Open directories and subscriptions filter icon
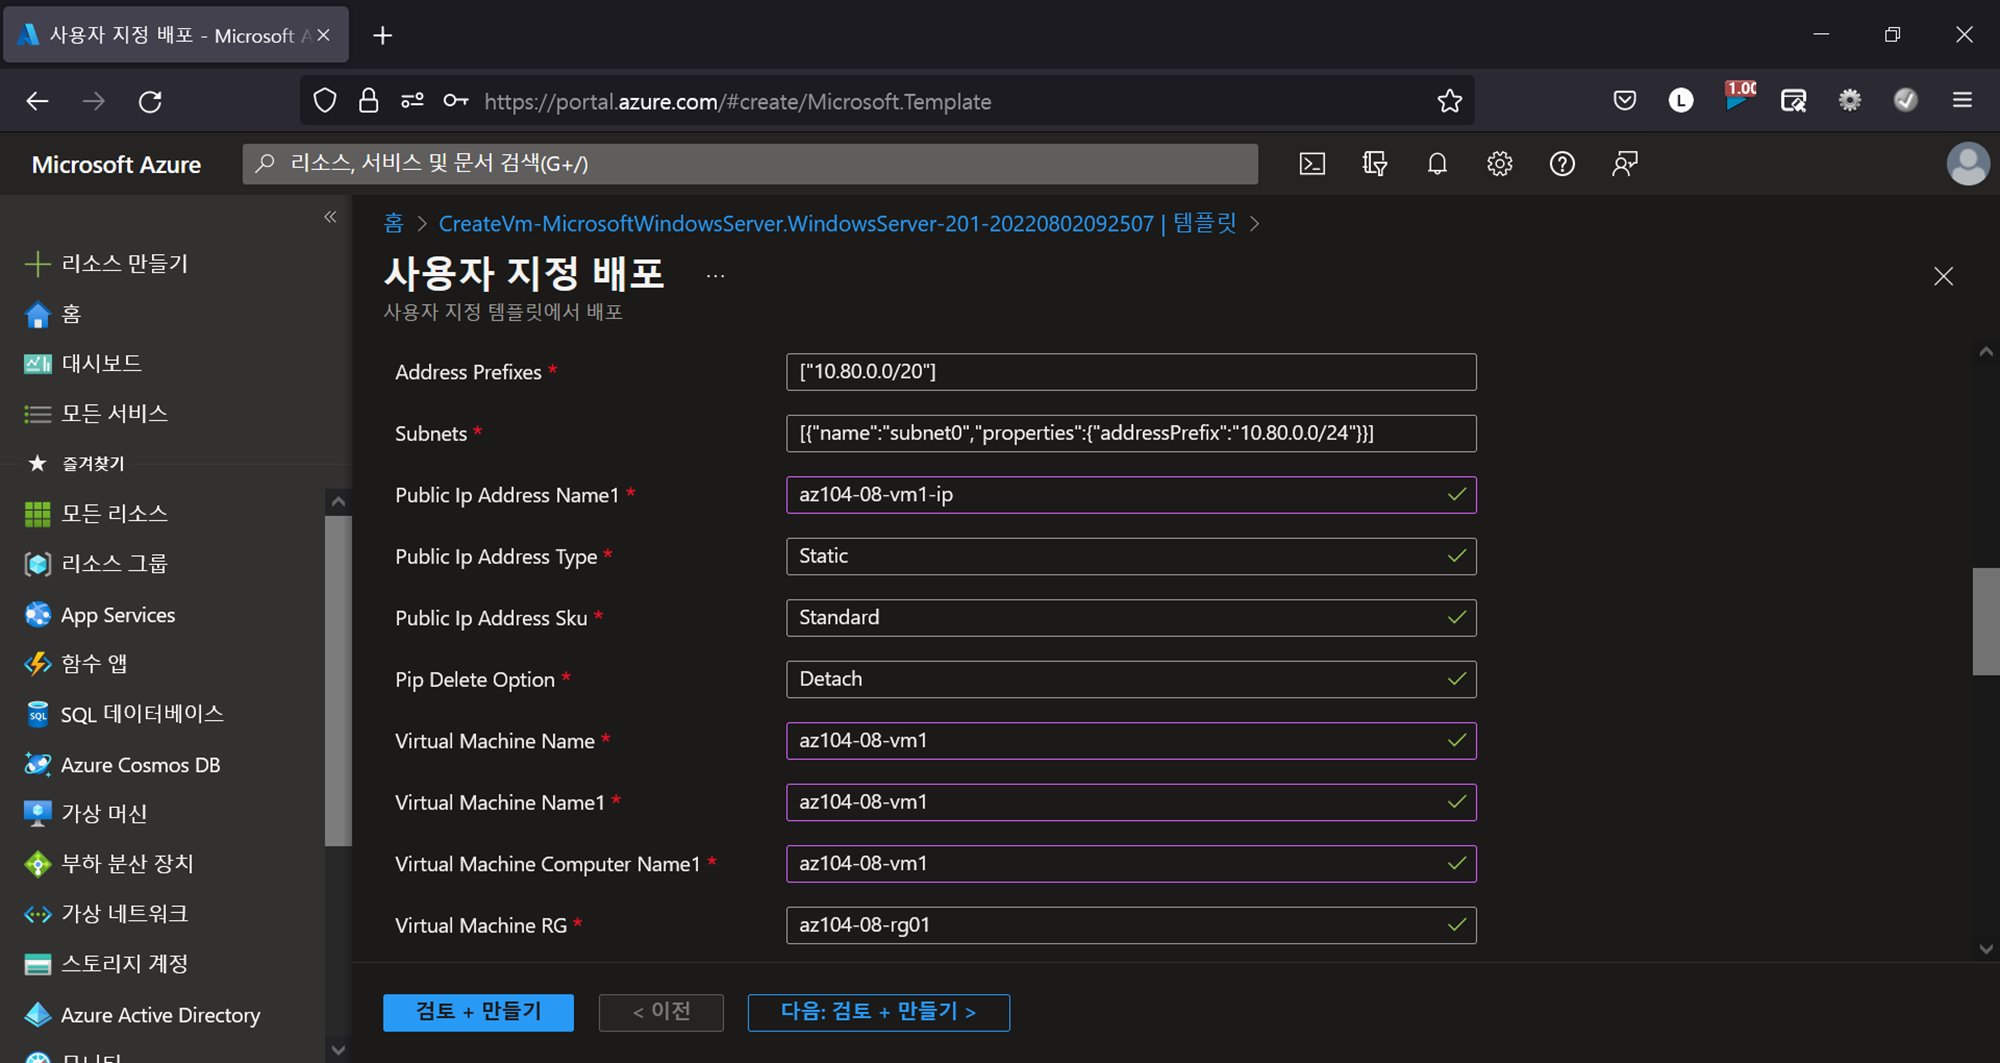The width and height of the screenshot is (2000, 1063). click(1375, 164)
